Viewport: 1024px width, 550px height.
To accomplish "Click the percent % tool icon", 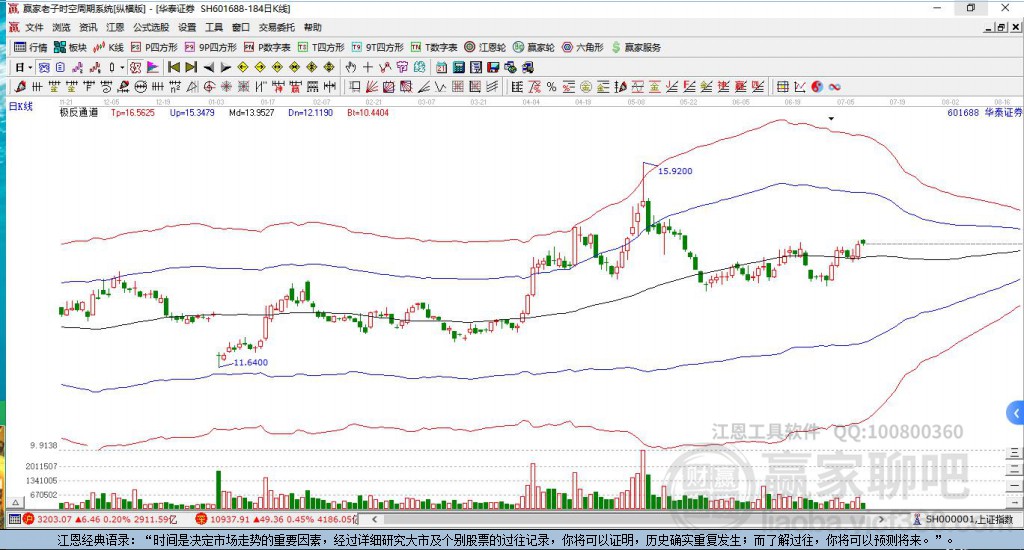I will tap(551, 86).
